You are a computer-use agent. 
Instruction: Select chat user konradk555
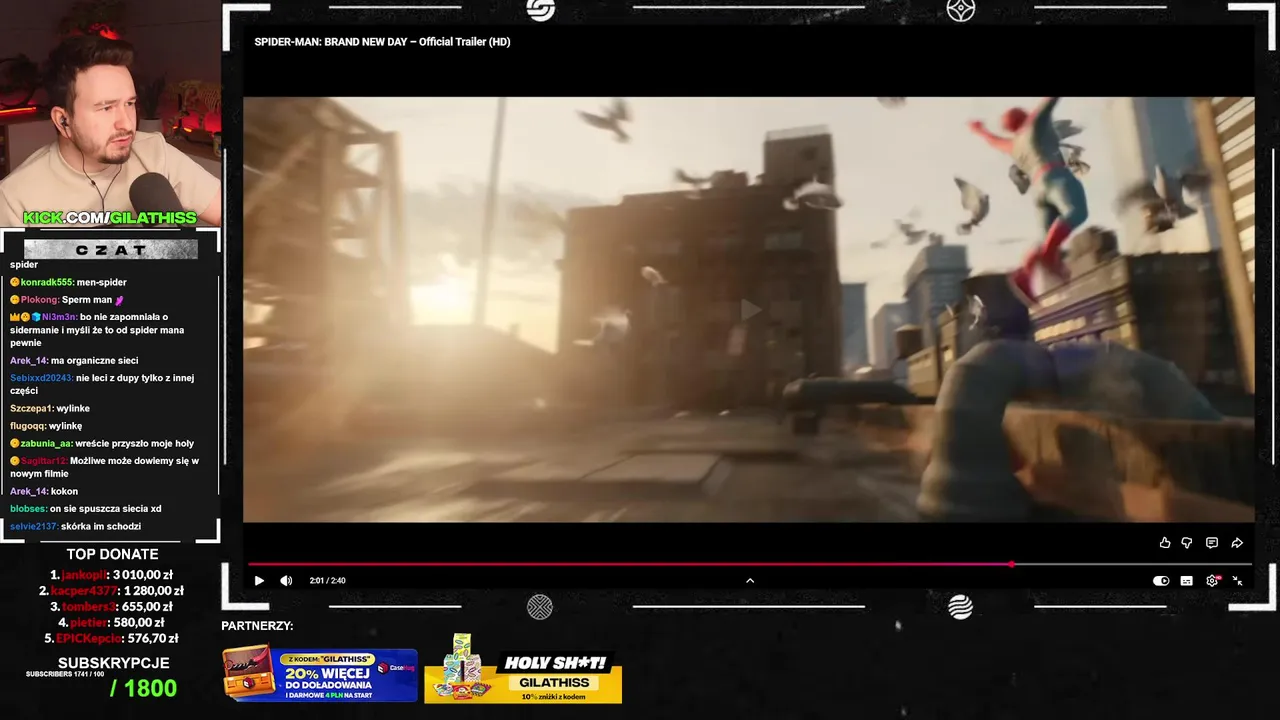tap(48, 282)
